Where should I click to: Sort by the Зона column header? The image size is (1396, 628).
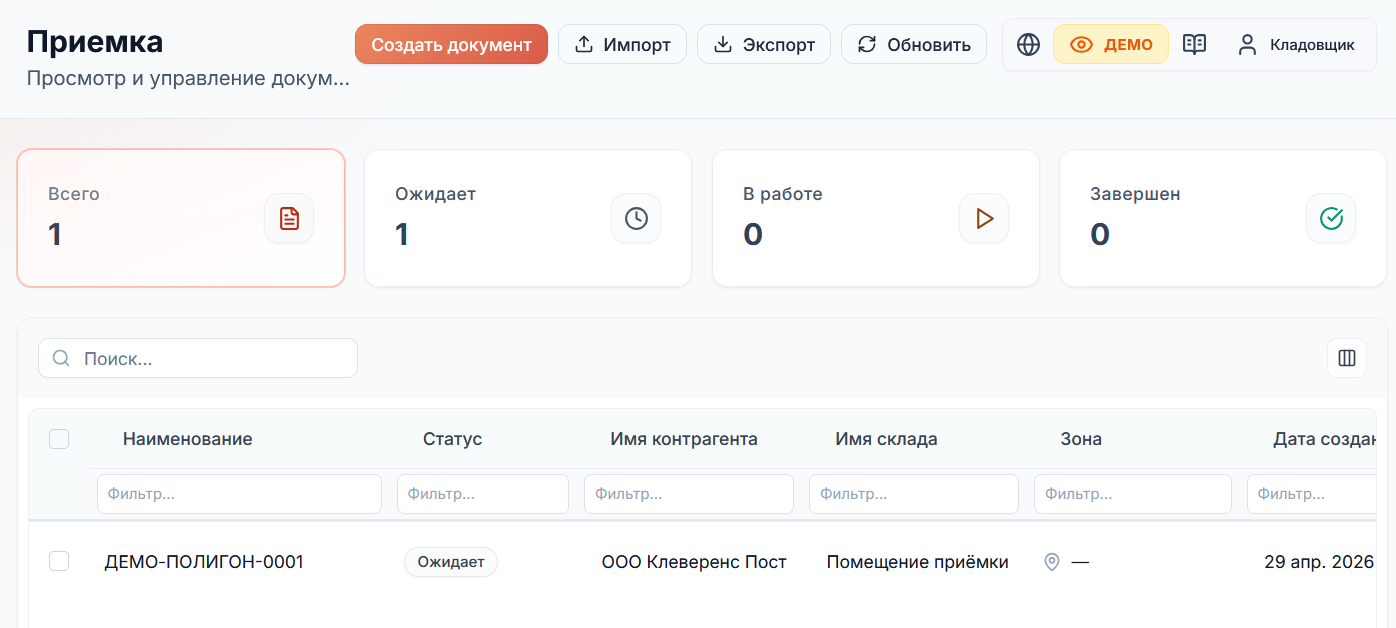click(1081, 439)
